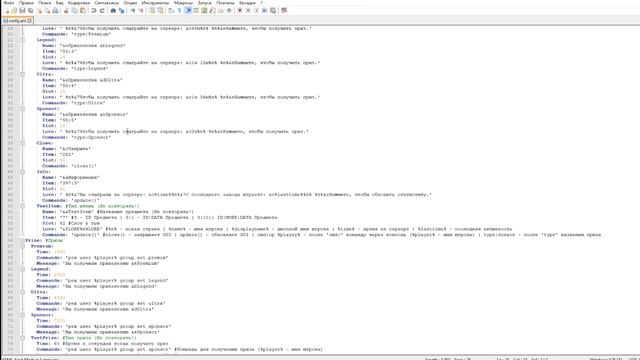Screen dimensions: 640x360
Task: Open the Вкладки menu
Action: click(x=247, y=3)
